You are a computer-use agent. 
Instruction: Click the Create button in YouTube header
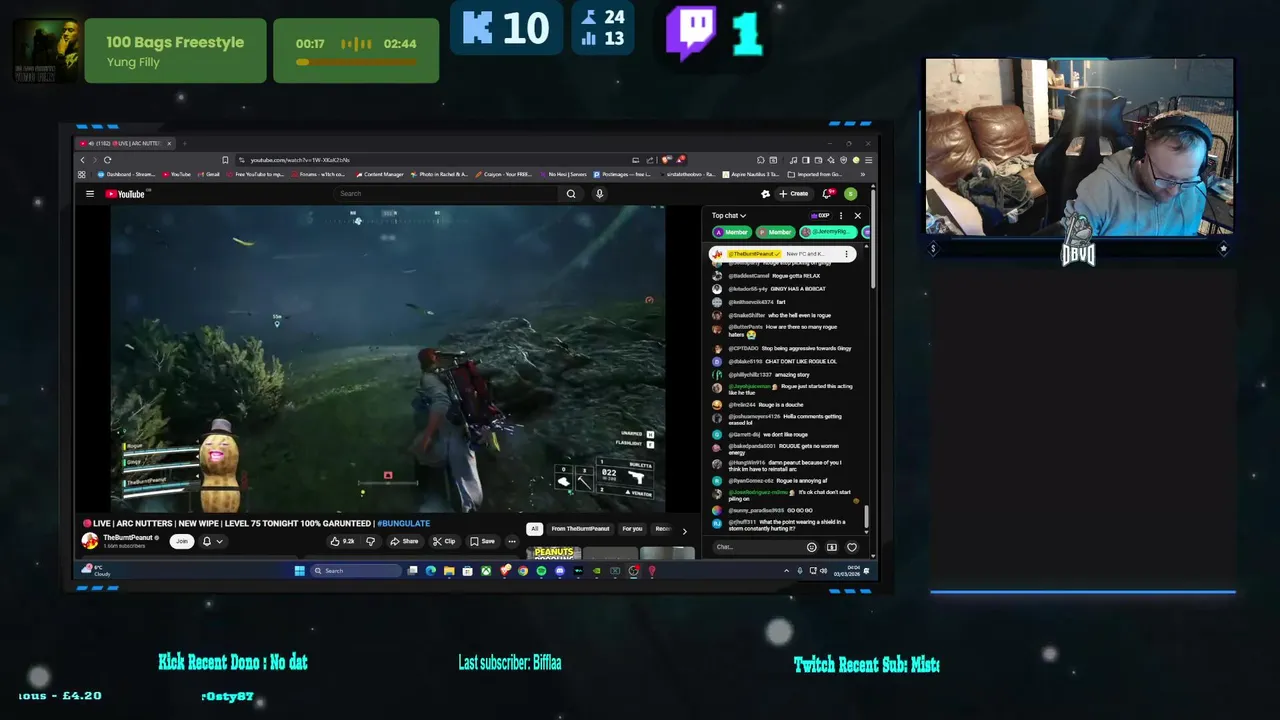pyautogui.click(x=794, y=194)
